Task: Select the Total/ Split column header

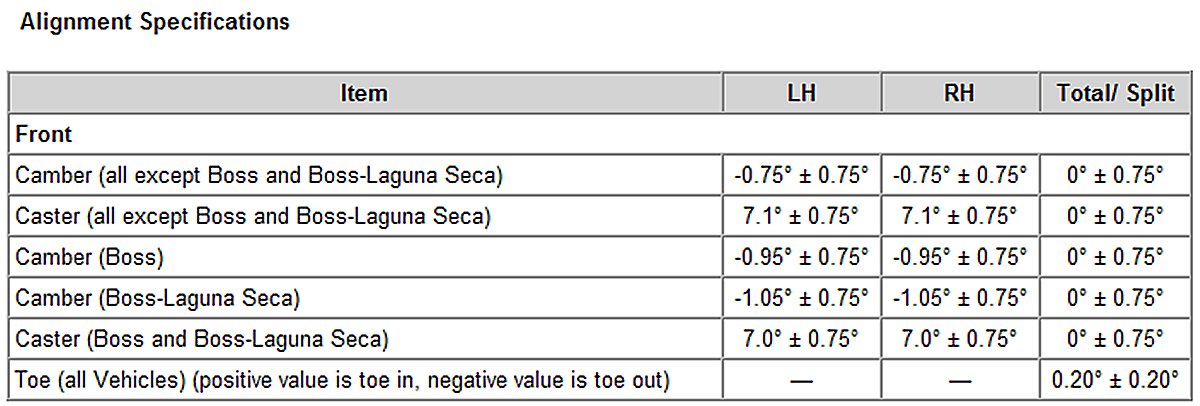Action: 1114,94
